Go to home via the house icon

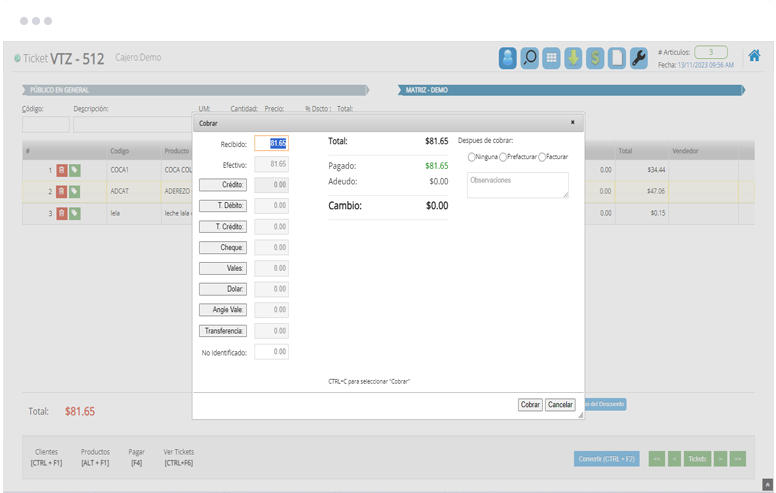[754, 55]
